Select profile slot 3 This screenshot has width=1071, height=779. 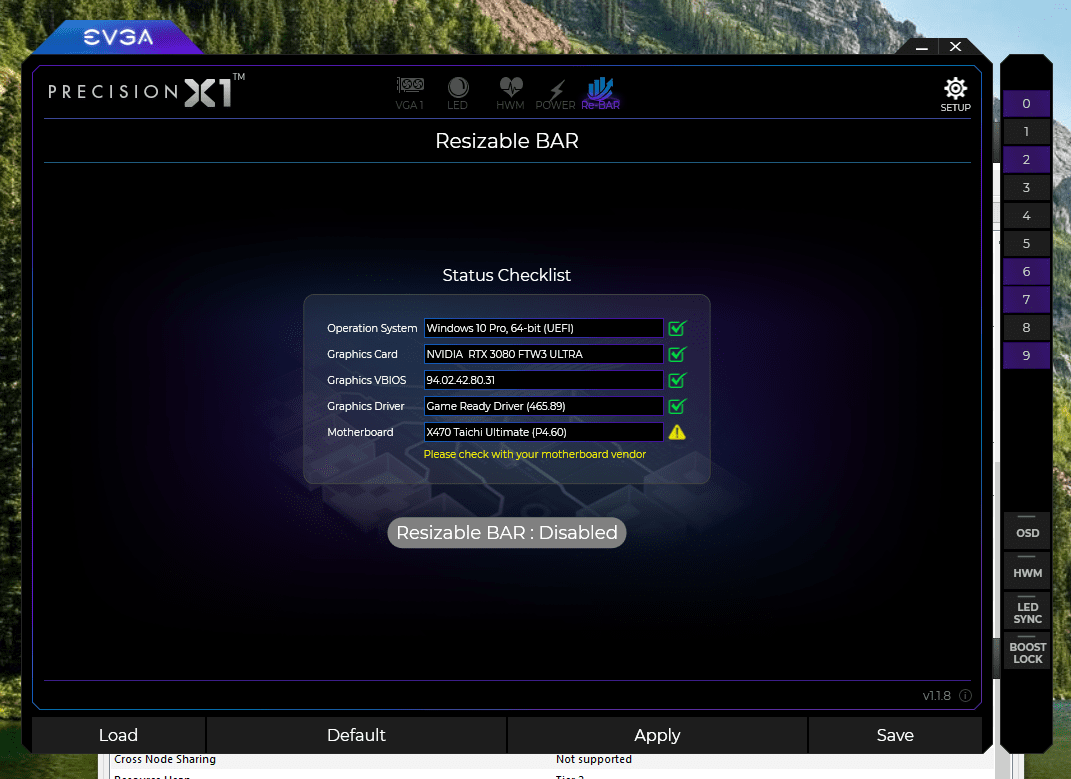click(x=1026, y=188)
